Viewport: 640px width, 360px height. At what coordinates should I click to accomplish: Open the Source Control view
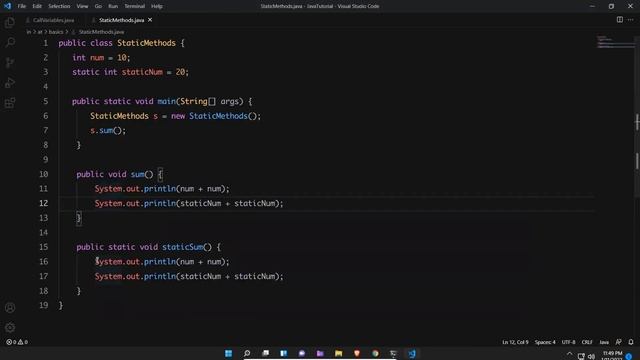(10, 62)
